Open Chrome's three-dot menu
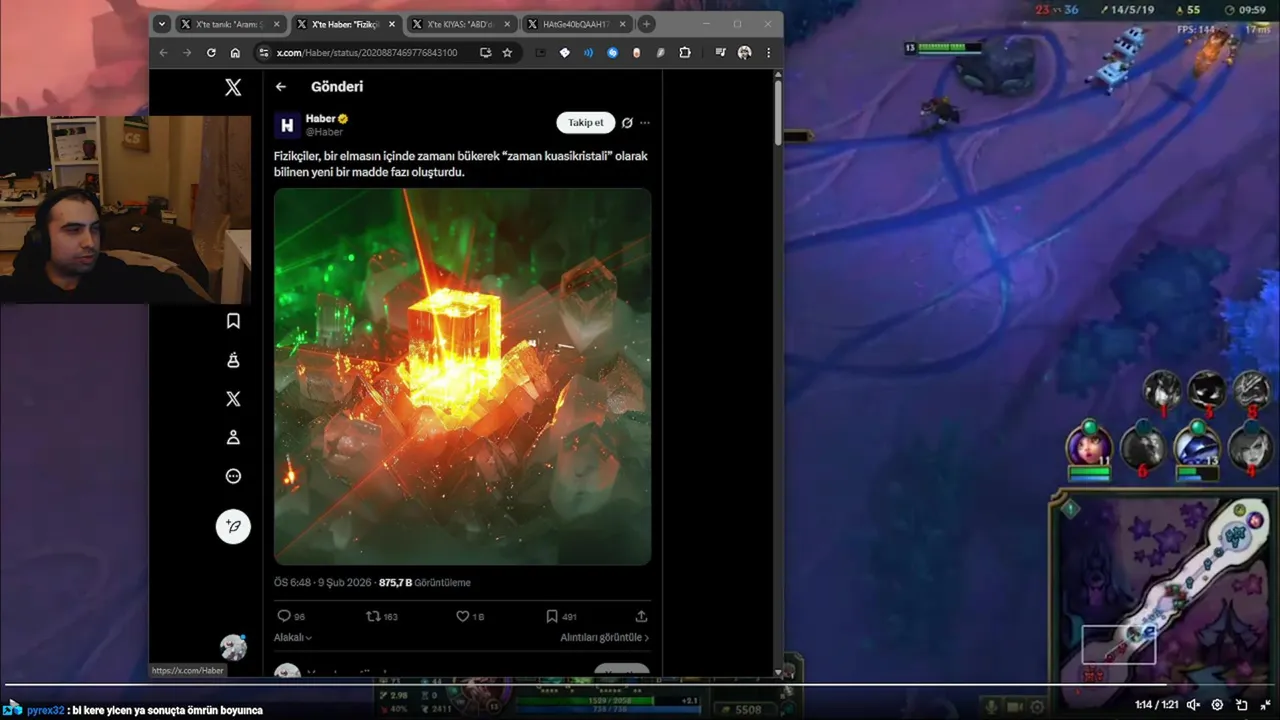This screenshot has width=1280, height=720. point(768,53)
